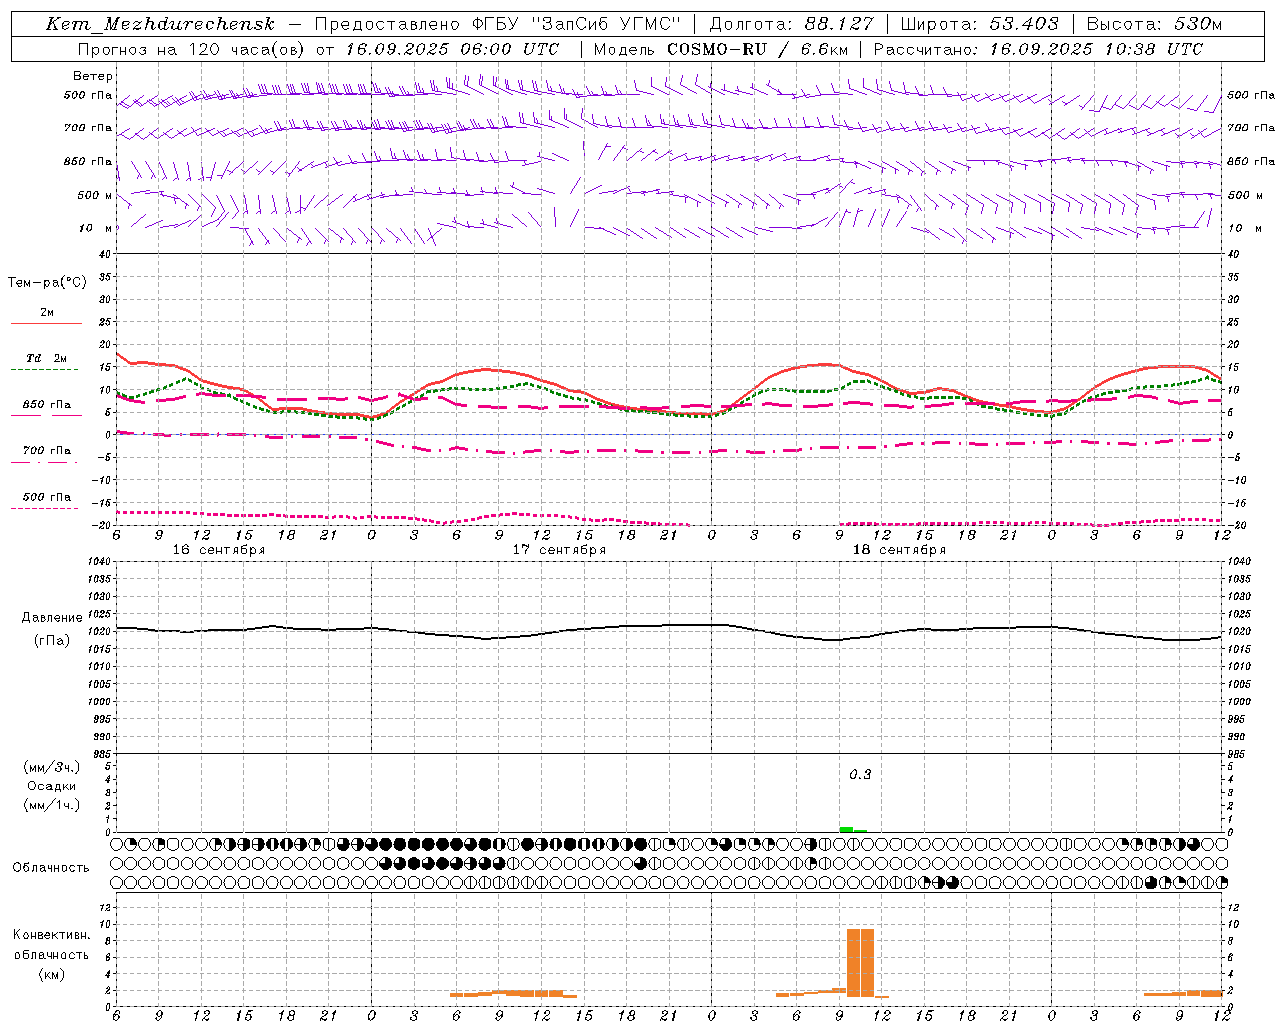Click the (гПа) unit under Давление

click(x=52, y=641)
